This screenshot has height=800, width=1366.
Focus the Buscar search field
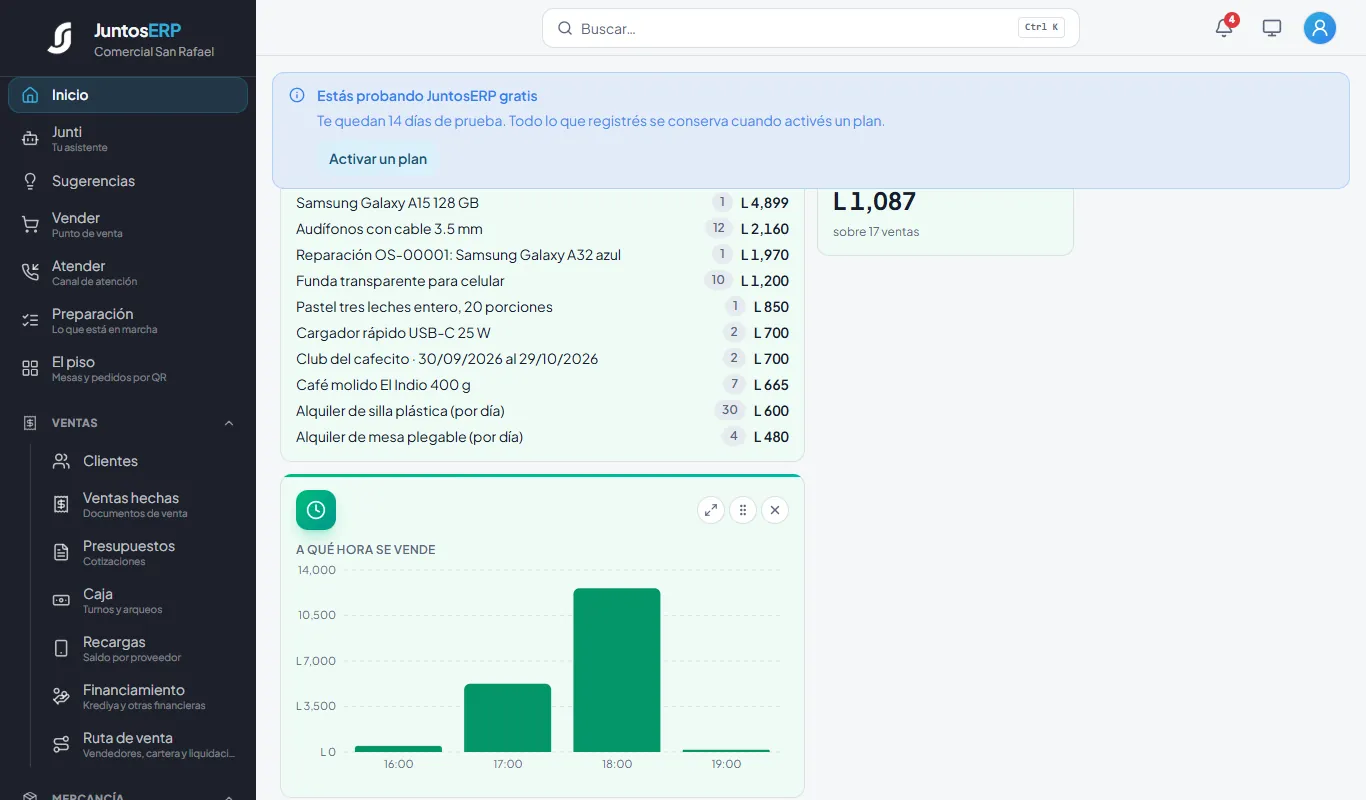click(x=810, y=28)
